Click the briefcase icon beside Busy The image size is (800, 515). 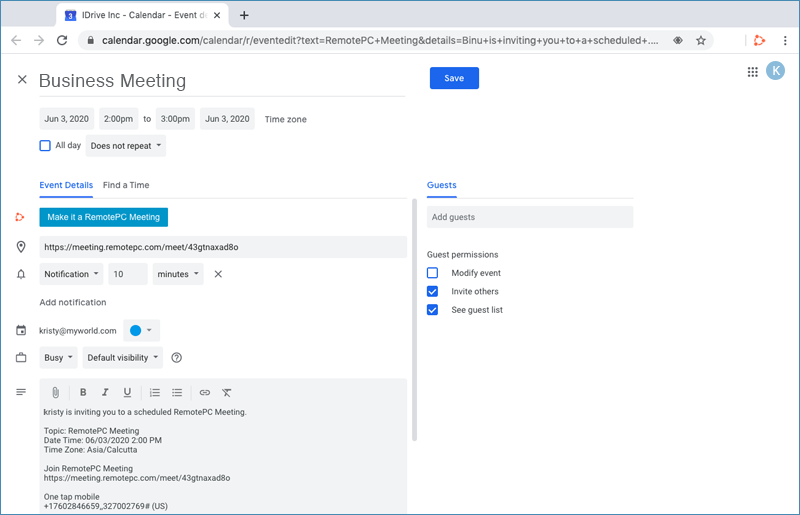coord(21,357)
